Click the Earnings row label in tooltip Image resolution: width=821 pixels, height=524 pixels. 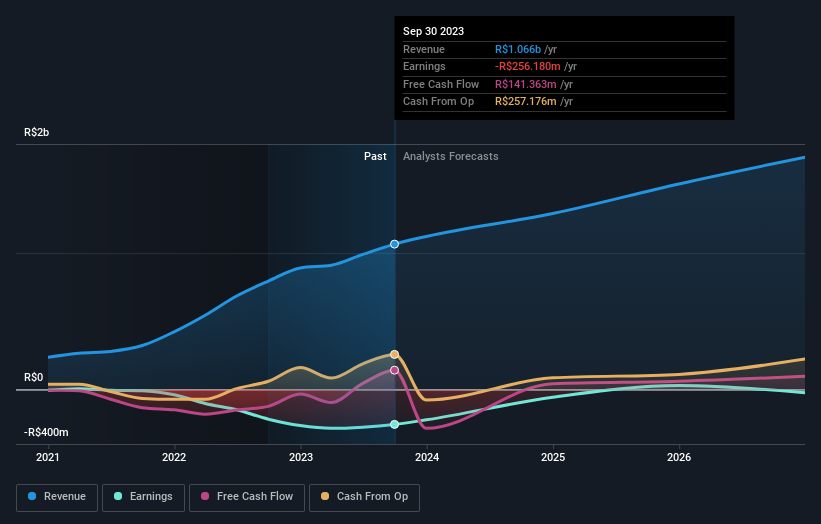[424, 66]
